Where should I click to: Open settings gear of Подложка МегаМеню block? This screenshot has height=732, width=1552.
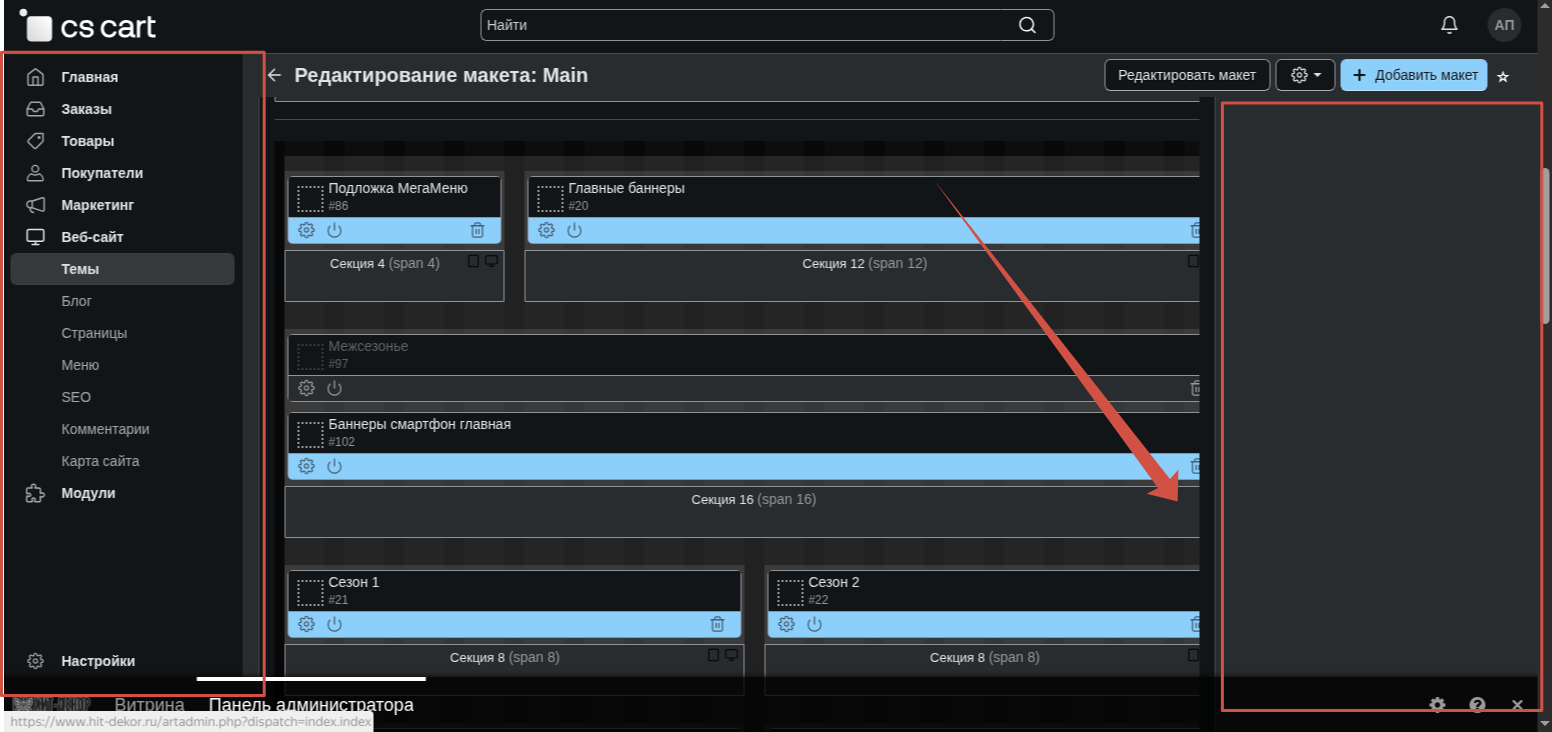click(x=307, y=230)
